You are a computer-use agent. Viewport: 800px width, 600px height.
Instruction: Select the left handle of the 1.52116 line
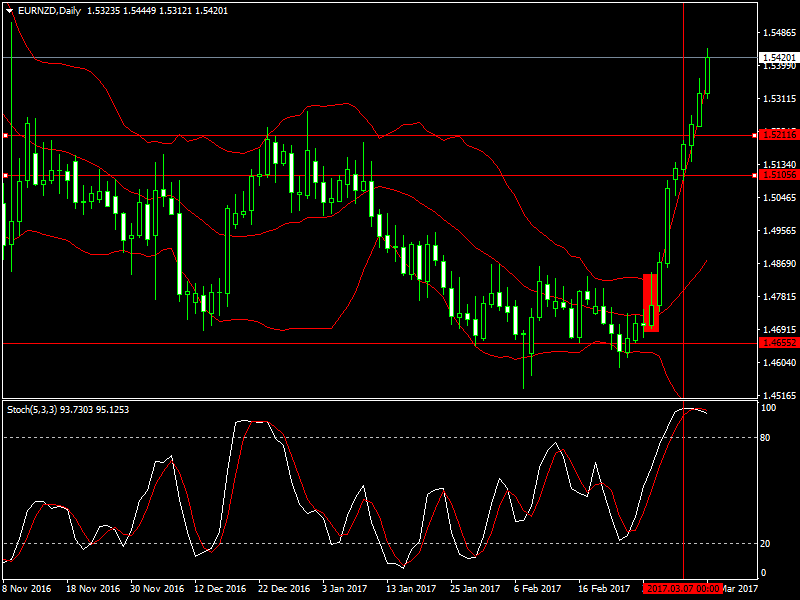coord(6,136)
